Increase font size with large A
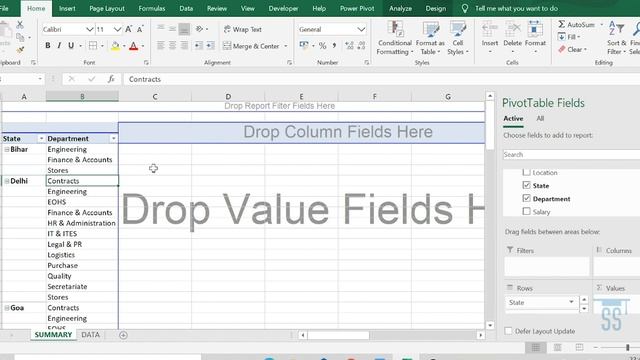 pyautogui.click(x=129, y=29)
